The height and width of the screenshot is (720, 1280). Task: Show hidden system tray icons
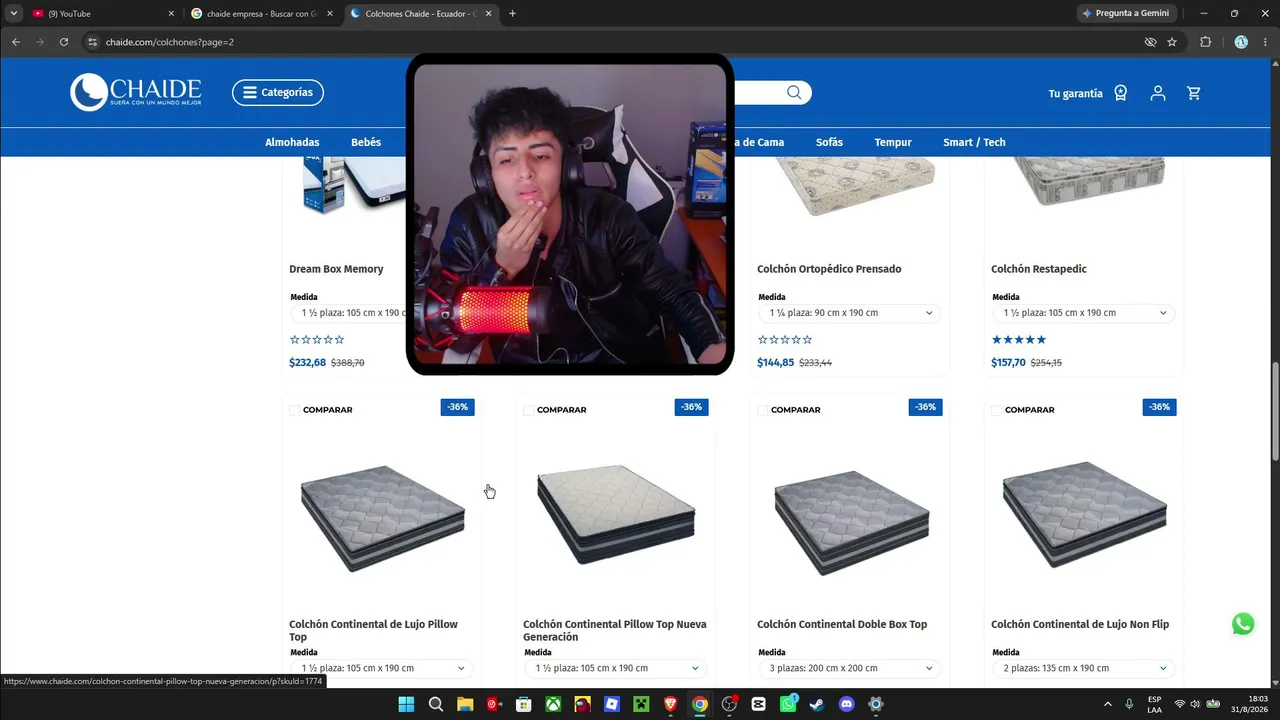point(1107,704)
